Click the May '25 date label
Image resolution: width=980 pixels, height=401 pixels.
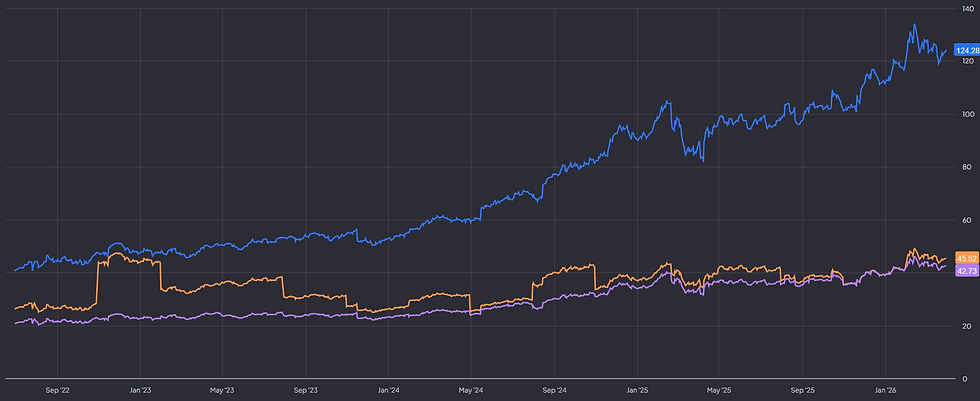(718, 391)
